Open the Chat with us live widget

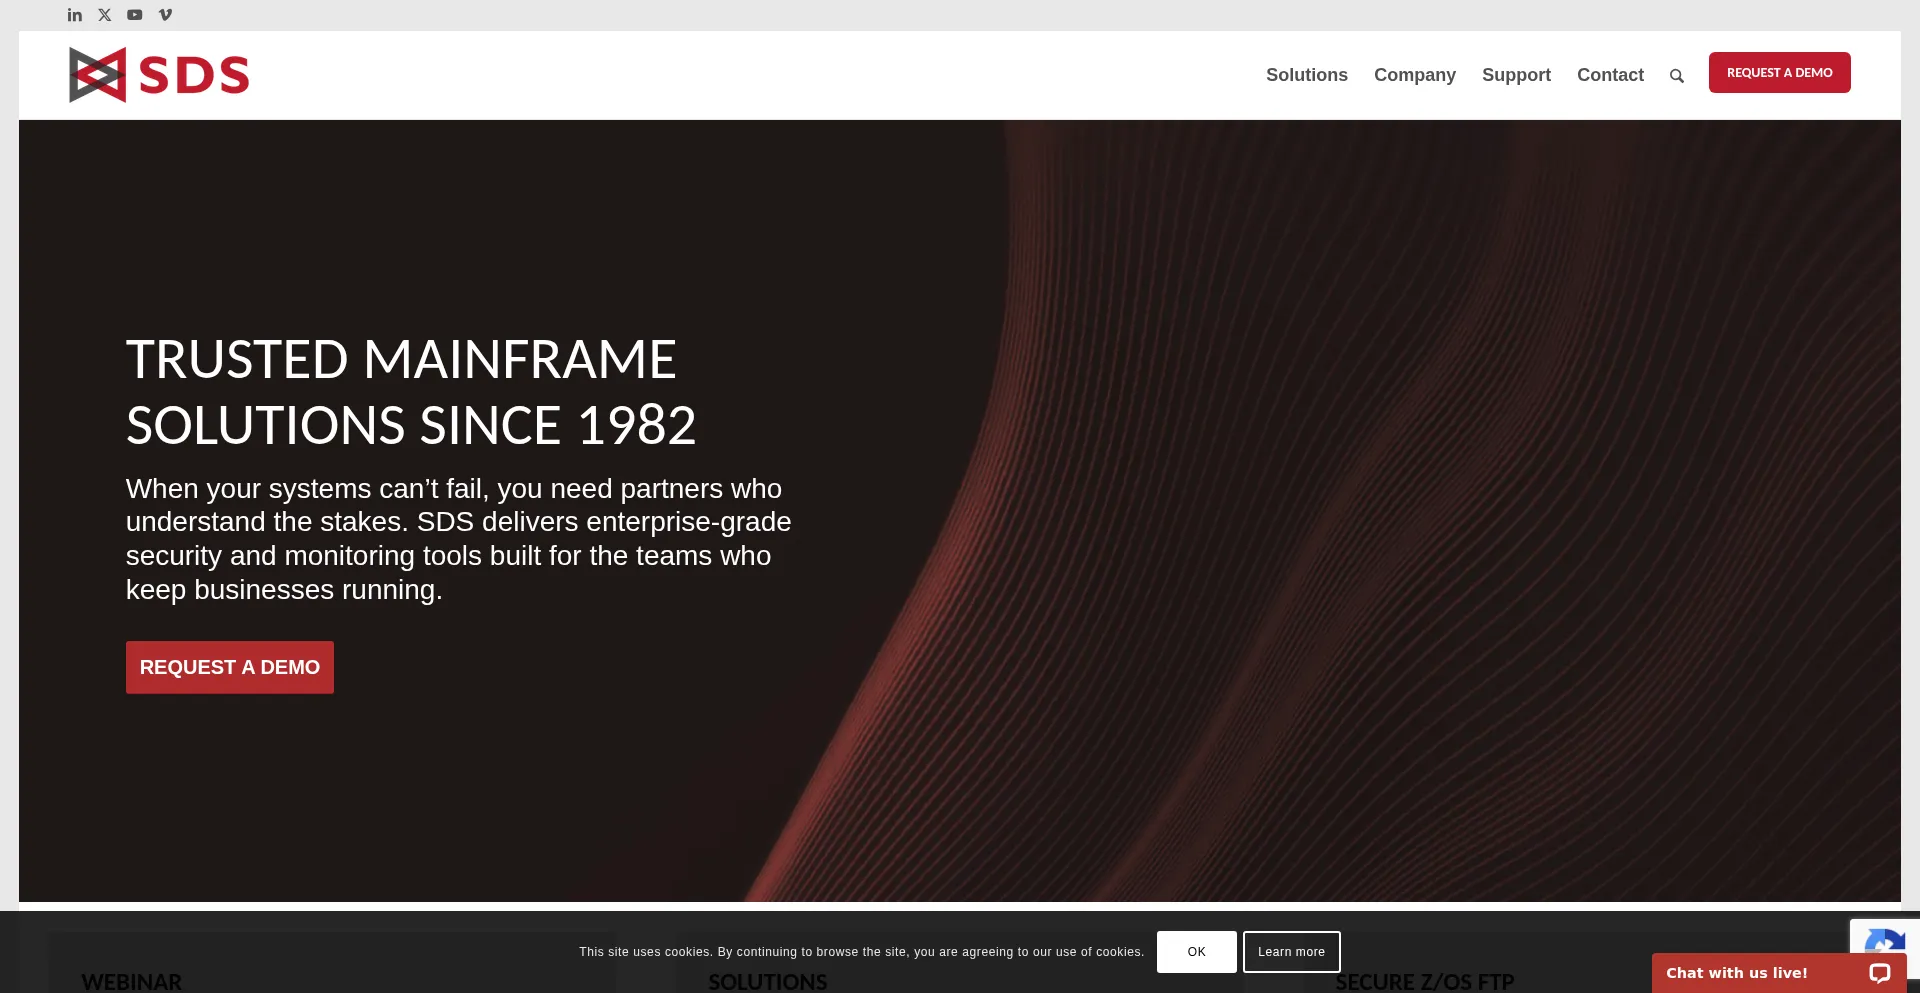point(1779,973)
